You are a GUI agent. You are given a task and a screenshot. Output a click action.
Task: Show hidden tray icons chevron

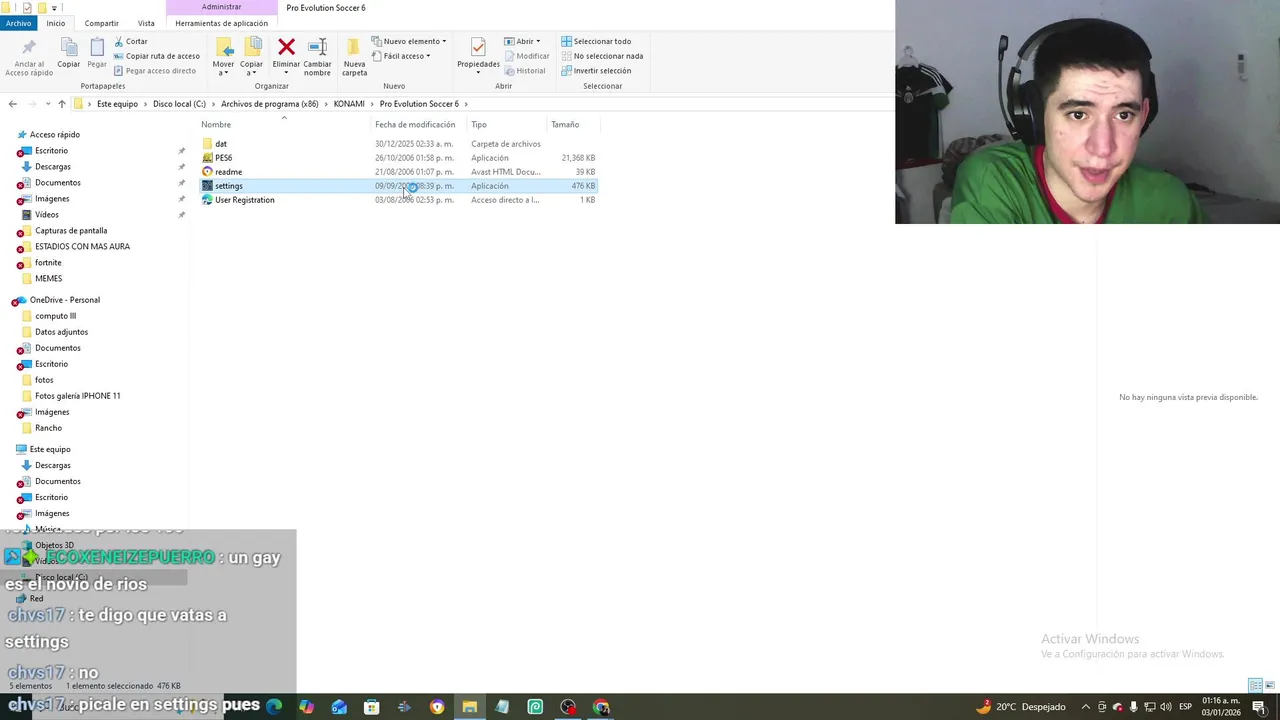[1085, 707]
